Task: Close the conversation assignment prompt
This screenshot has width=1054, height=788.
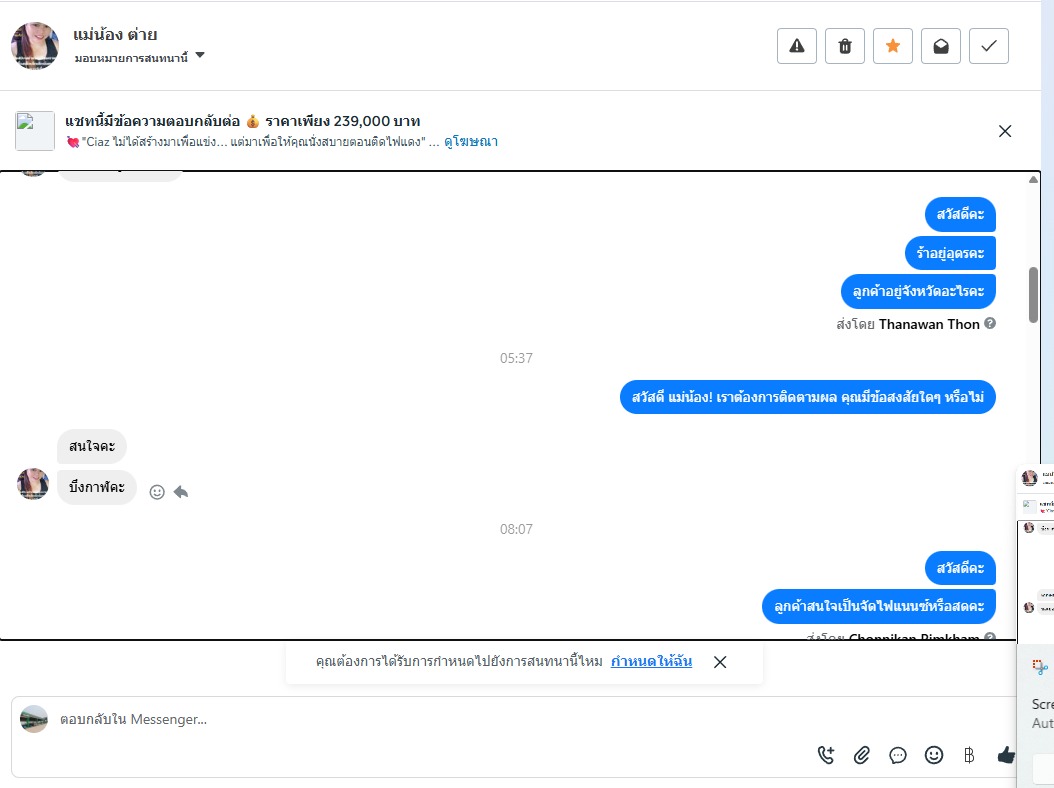Action: tap(720, 662)
